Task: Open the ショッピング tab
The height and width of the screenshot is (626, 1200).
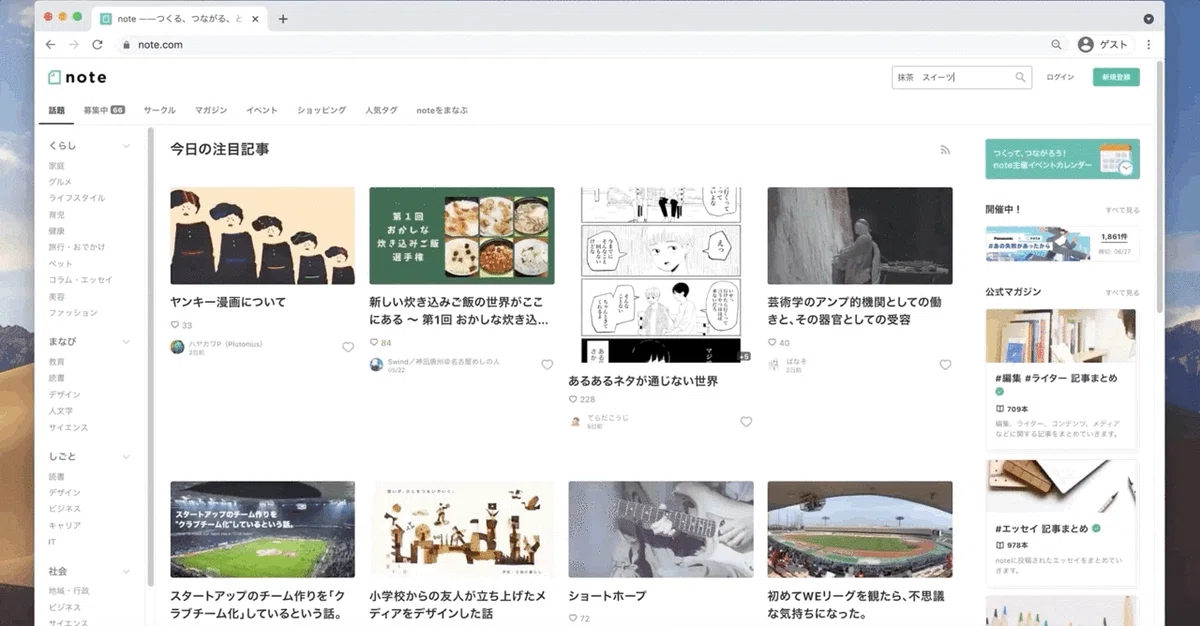Action: click(322, 110)
